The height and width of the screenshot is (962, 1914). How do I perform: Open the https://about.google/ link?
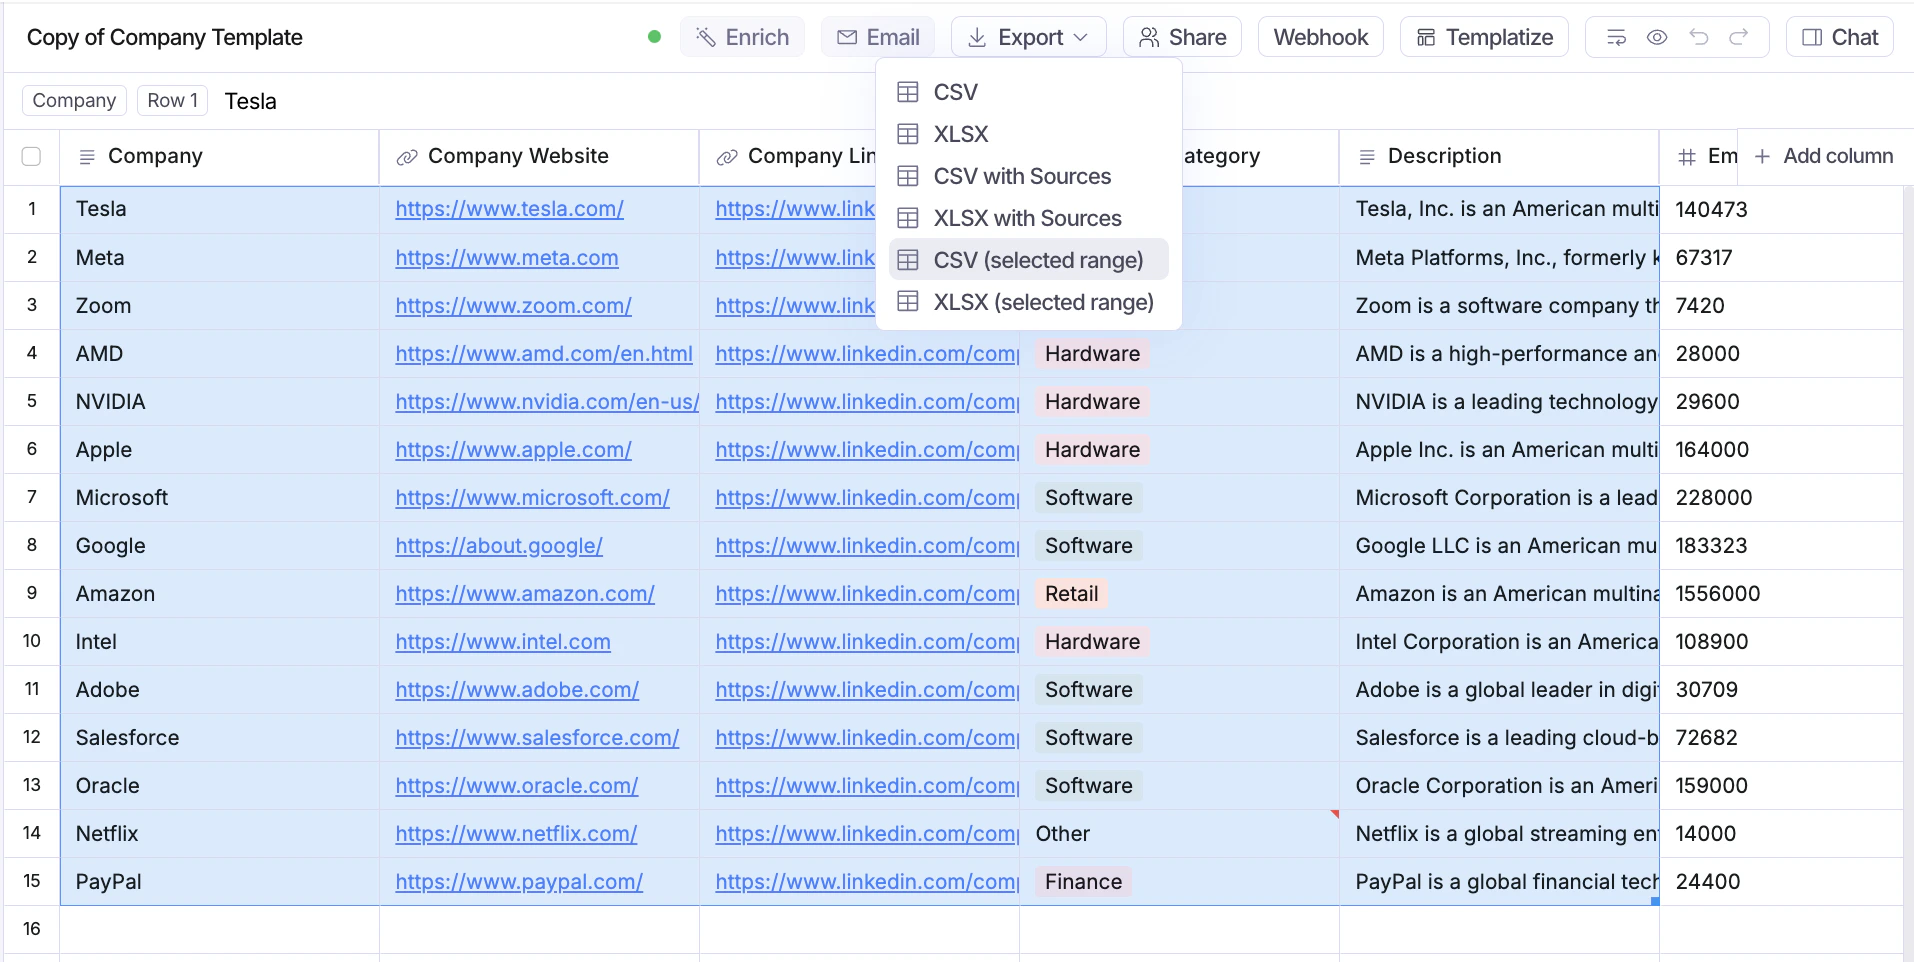pyautogui.click(x=499, y=546)
